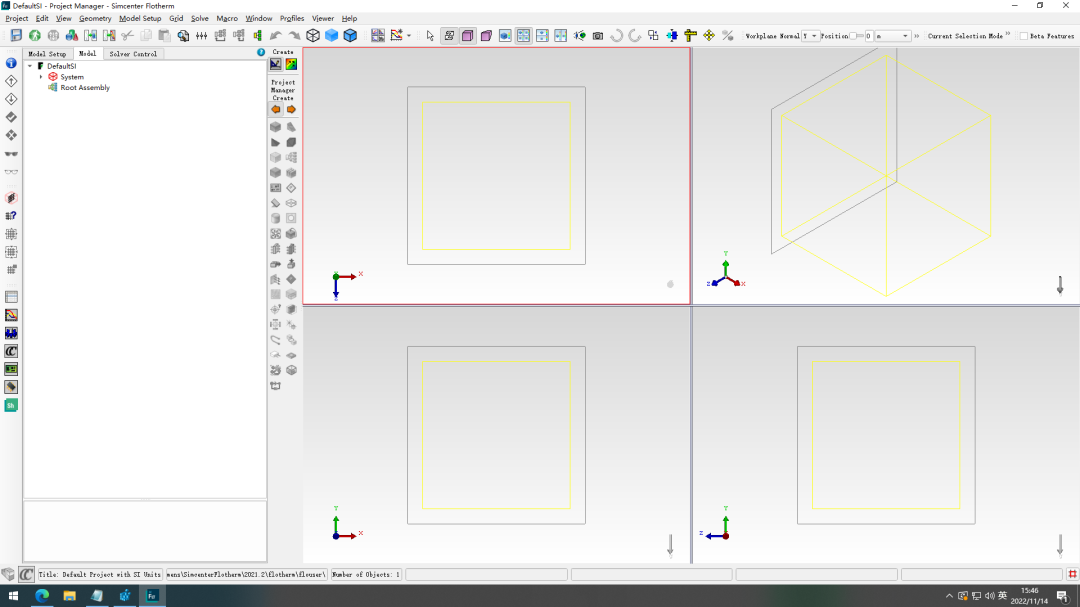This screenshot has height=607, width=1080.
Task: Toggle the pink solid box view button
Action: tap(486, 35)
